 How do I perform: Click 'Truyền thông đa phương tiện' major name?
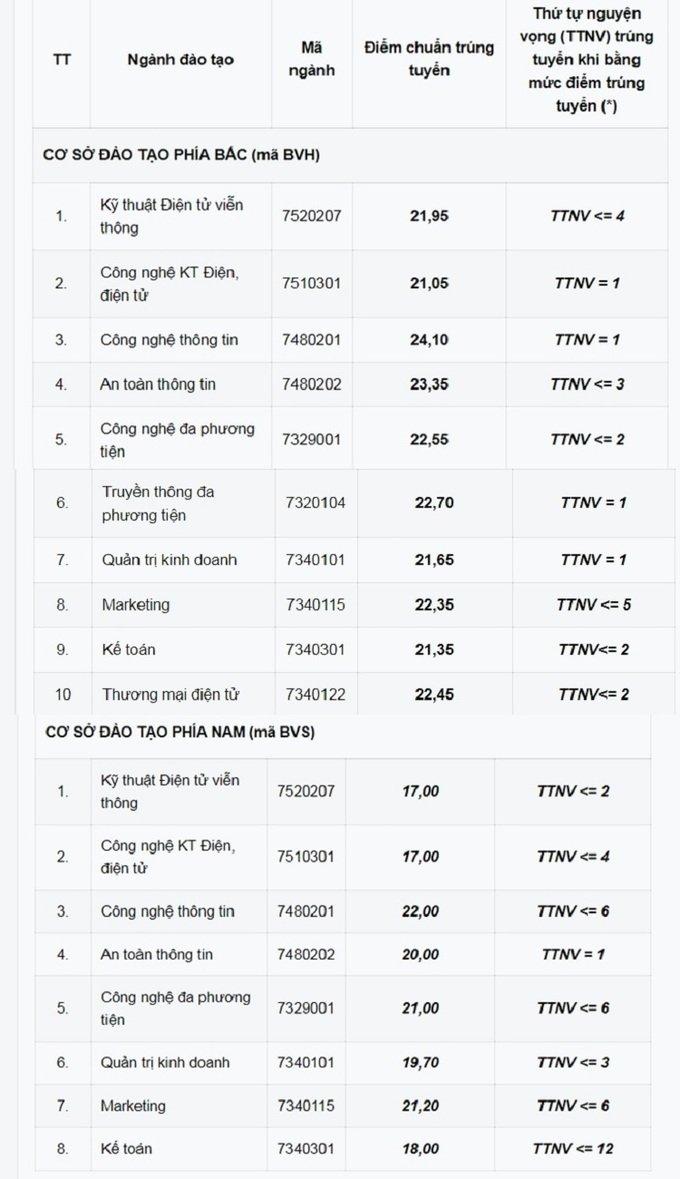[159, 503]
